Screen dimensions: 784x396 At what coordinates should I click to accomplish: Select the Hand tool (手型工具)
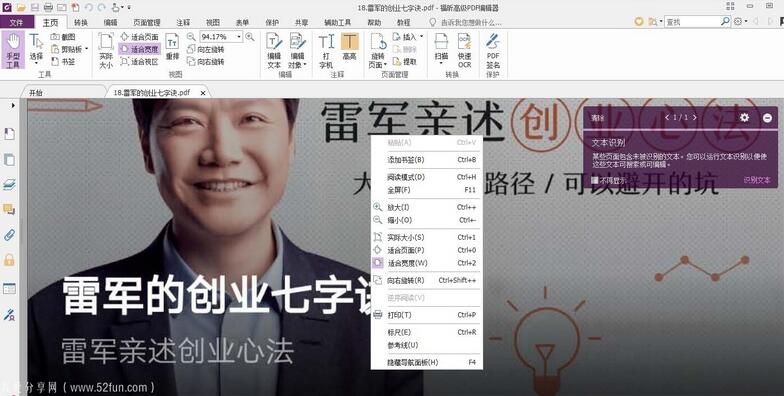tap(13, 50)
